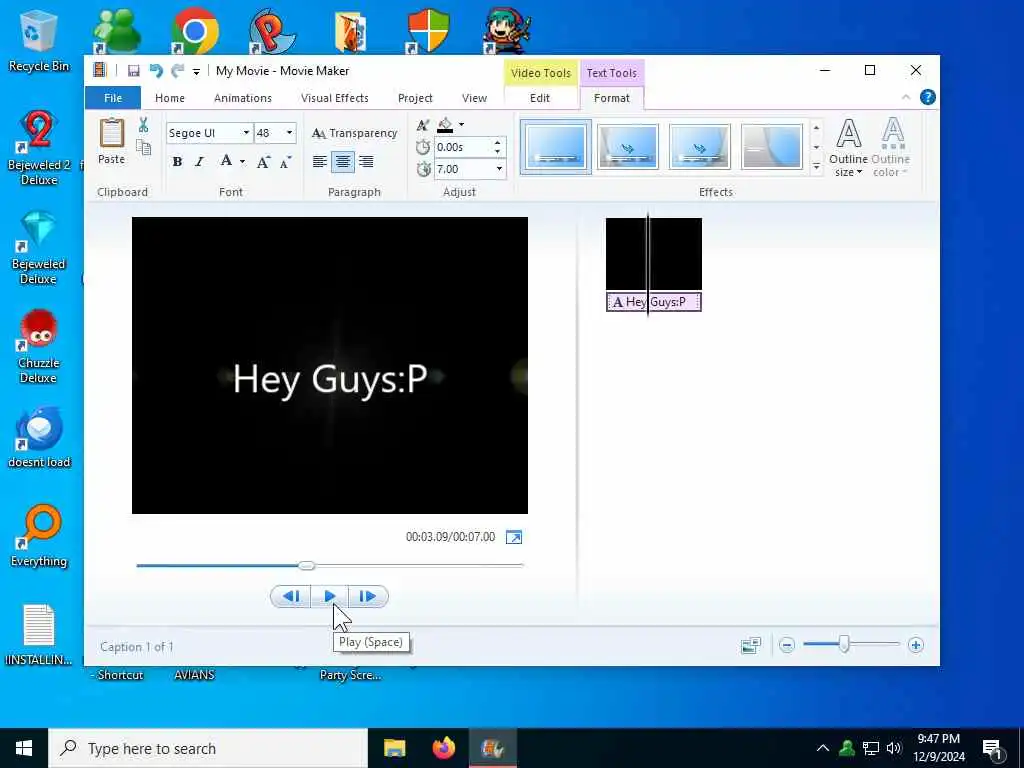Increment the start time spinner up arrow

pos(498,142)
